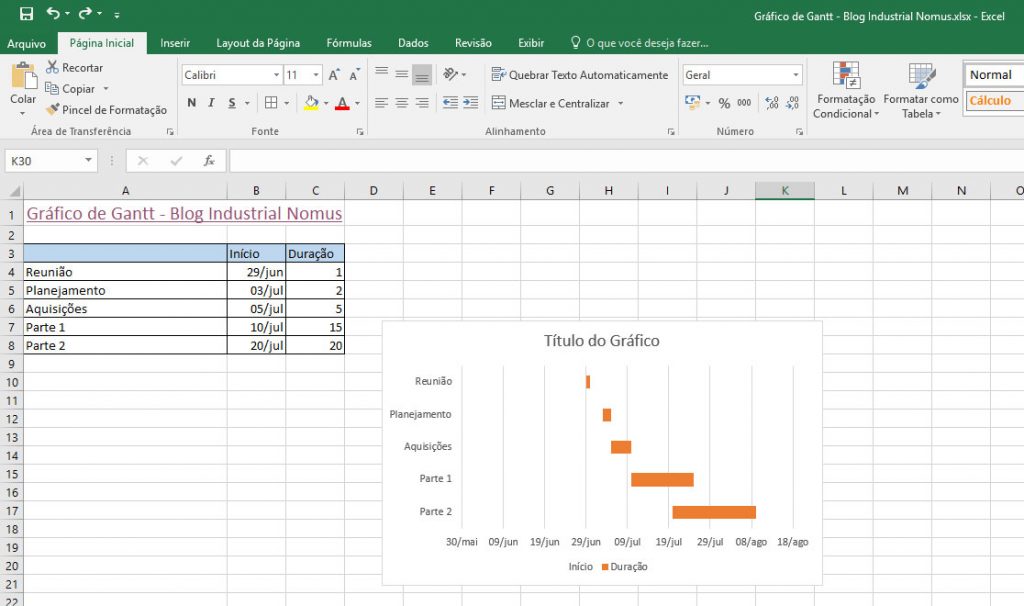Switch to the Exibir tab

pos(531,43)
